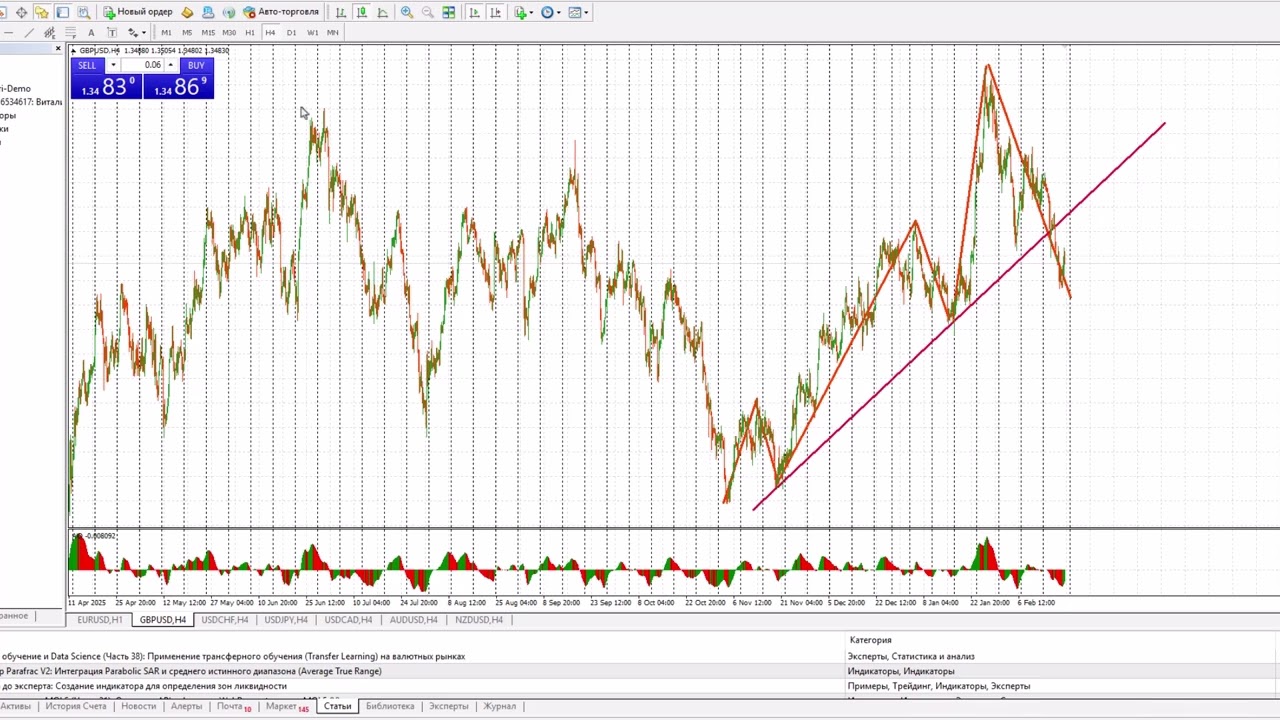This screenshot has height=720, width=1280.
Task: Switch timeframe to H1
Action: pyautogui.click(x=250, y=33)
